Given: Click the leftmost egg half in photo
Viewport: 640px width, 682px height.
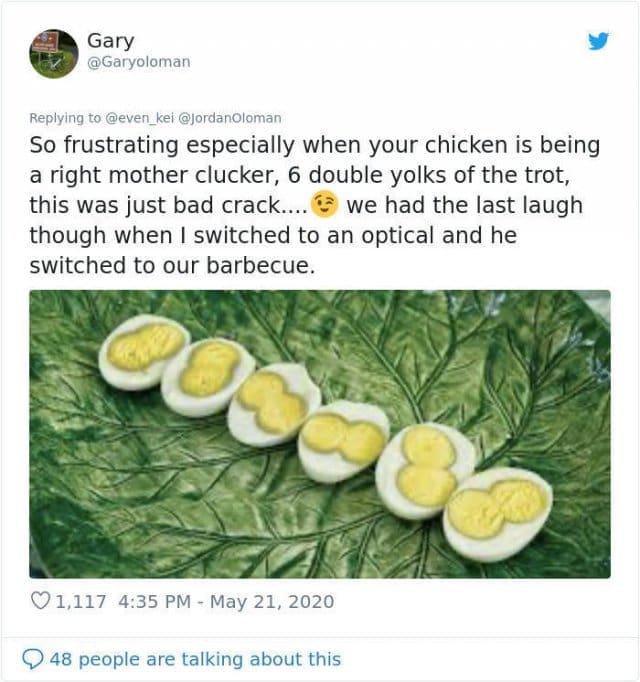Looking at the screenshot, I should click(x=144, y=351).
